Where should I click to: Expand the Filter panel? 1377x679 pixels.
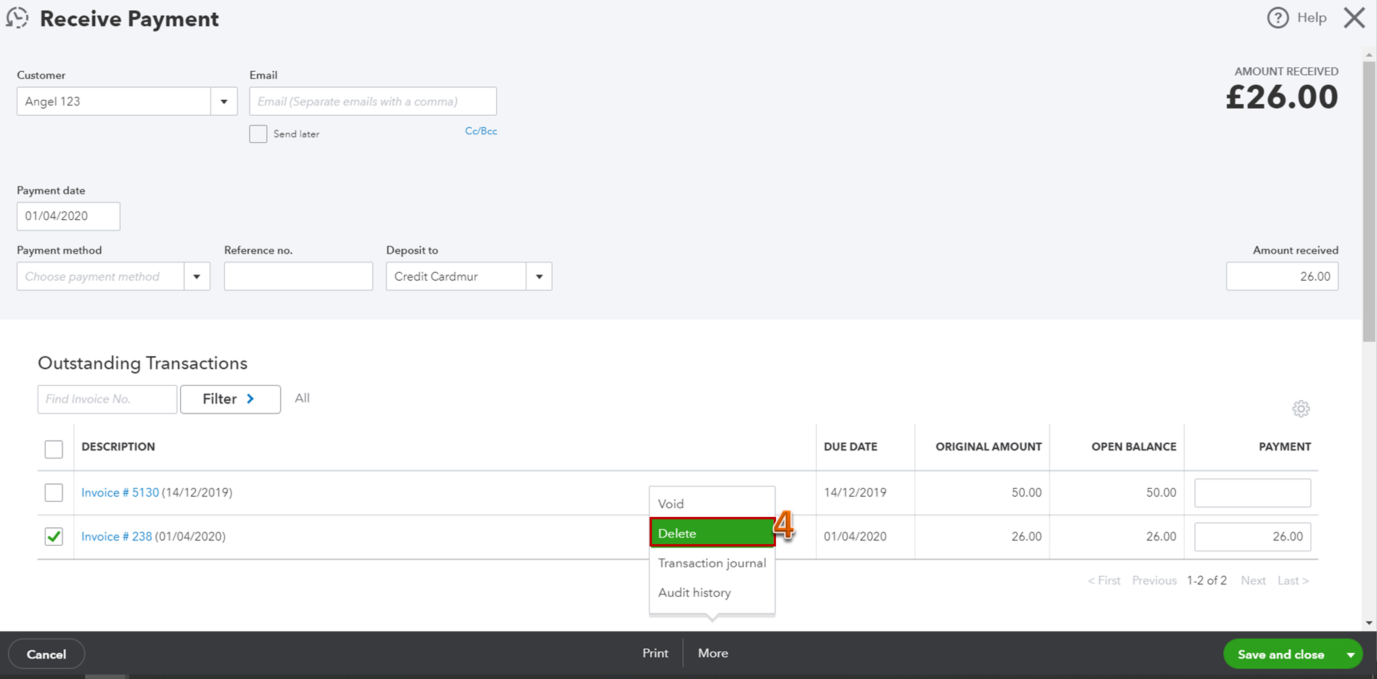coord(230,398)
